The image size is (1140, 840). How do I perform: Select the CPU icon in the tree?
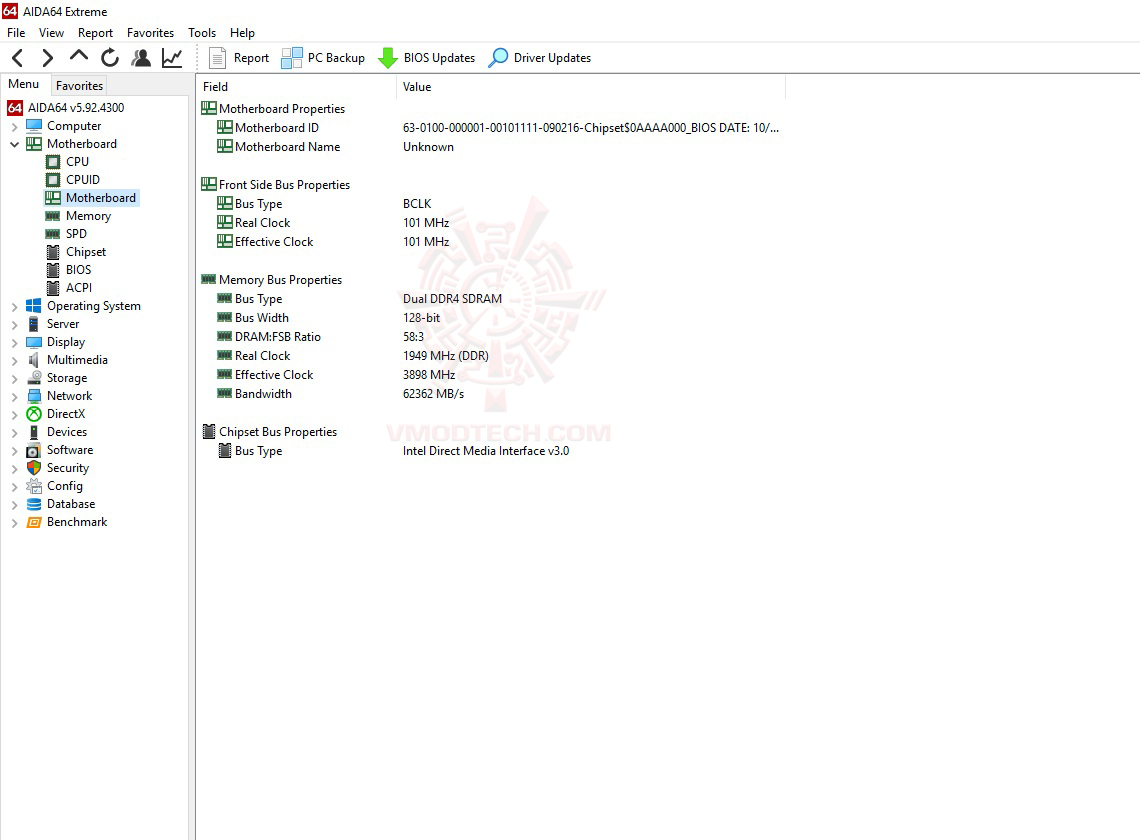(x=53, y=161)
